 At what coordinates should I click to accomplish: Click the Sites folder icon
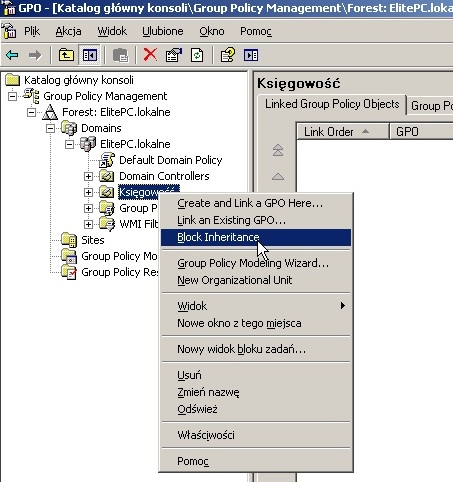coord(69,240)
